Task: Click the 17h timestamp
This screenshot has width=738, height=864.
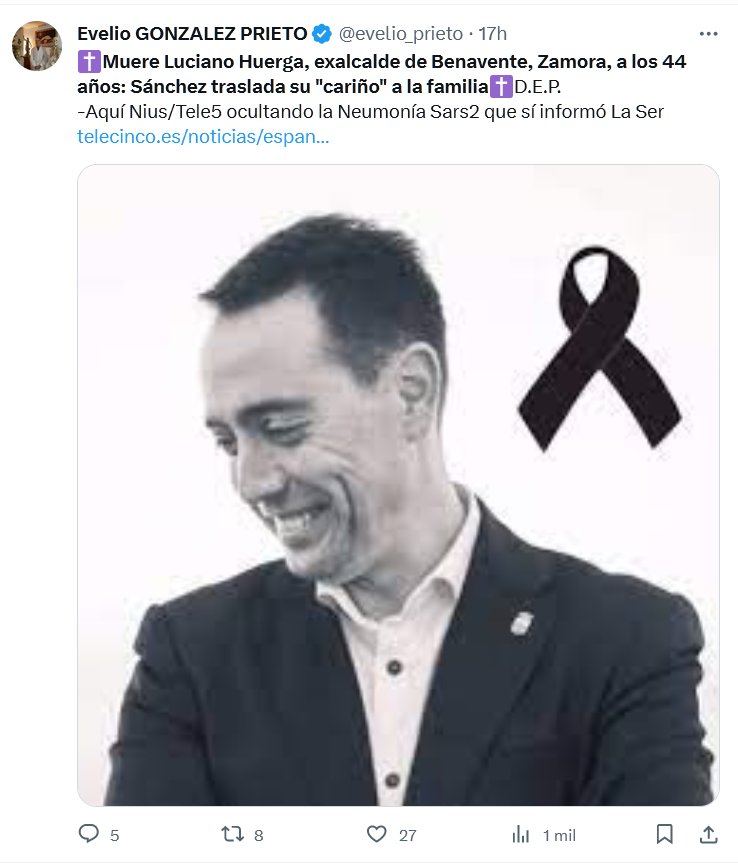Action: click(492, 34)
